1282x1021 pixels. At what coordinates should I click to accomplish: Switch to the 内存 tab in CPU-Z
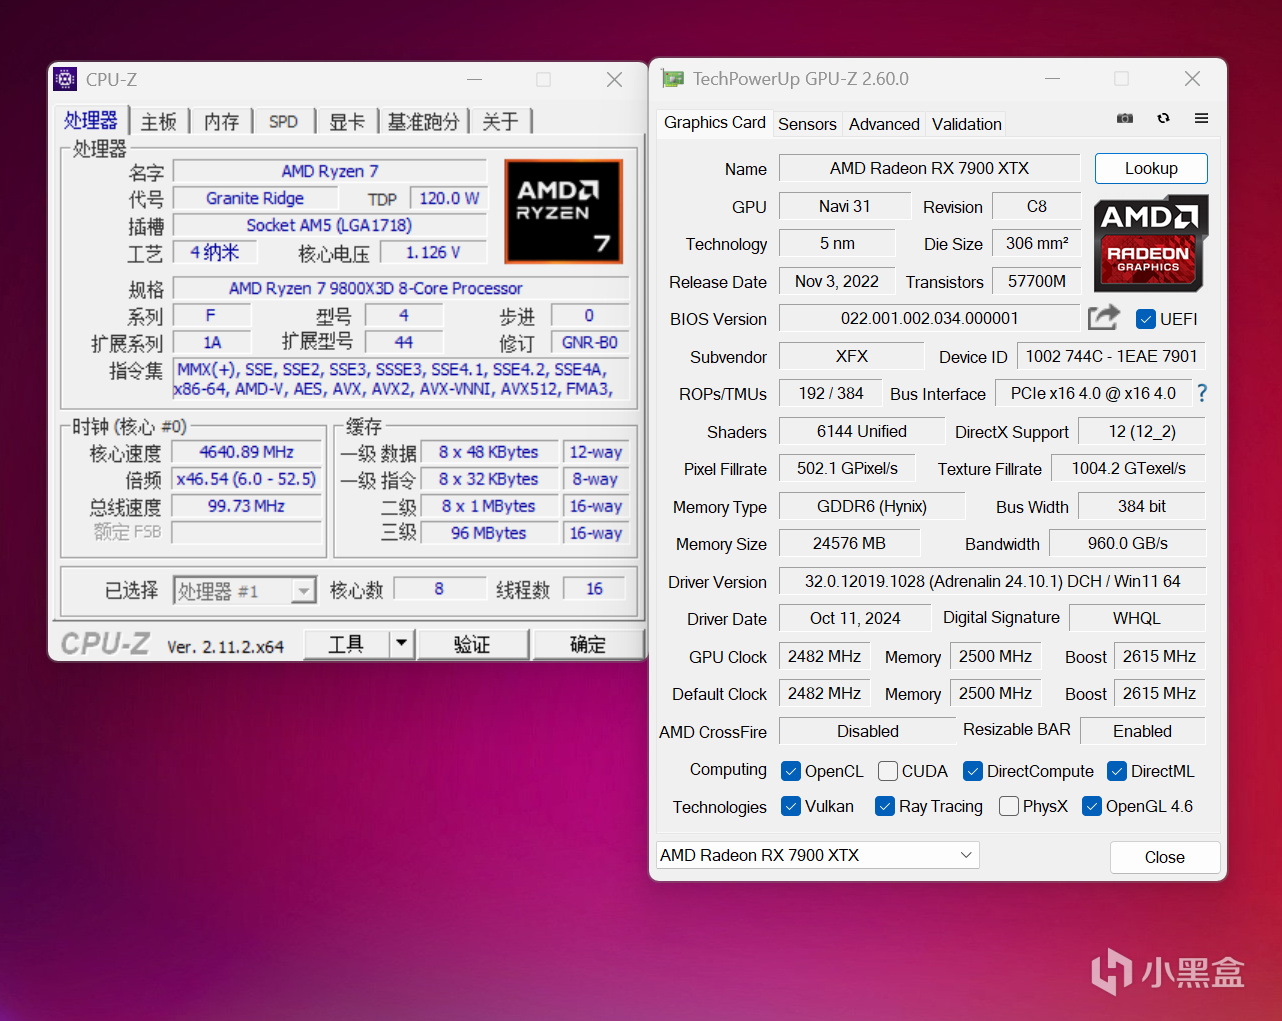[222, 122]
